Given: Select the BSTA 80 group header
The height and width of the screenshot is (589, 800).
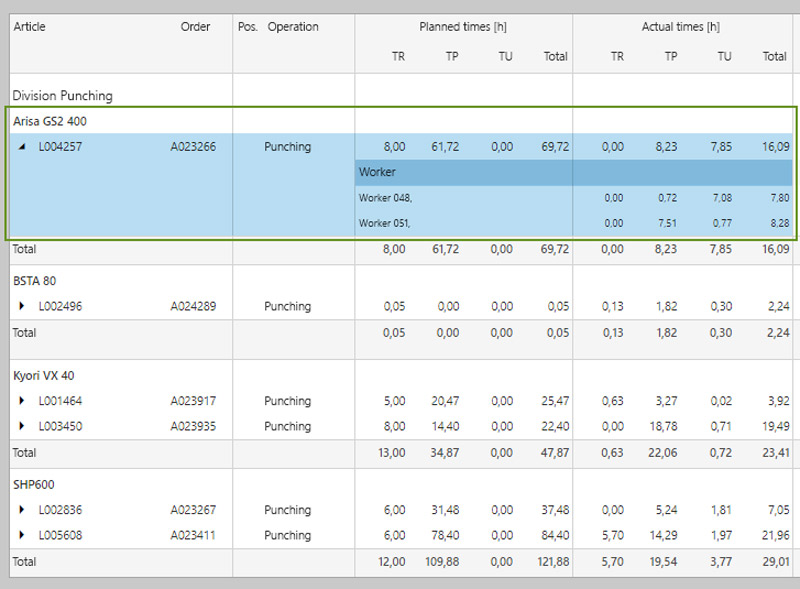Looking at the screenshot, I should click(33, 281).
